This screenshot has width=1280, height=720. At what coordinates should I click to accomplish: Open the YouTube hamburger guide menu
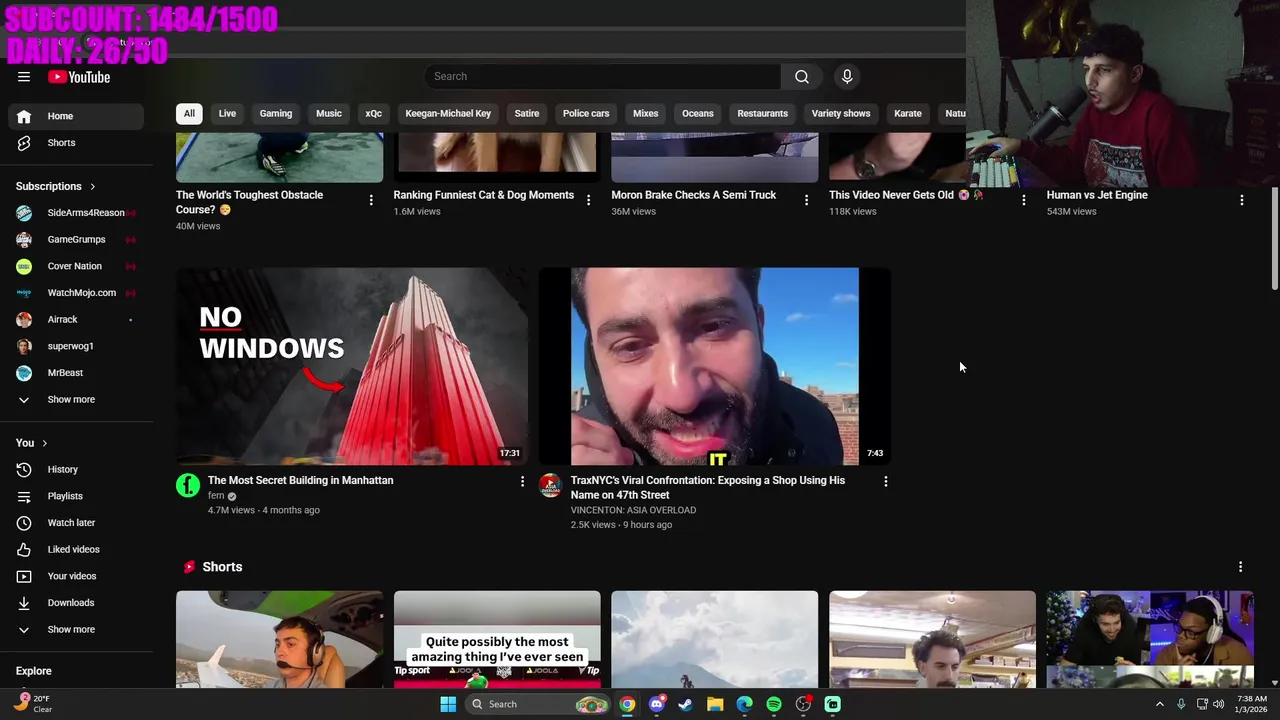[x=24, y=77]
